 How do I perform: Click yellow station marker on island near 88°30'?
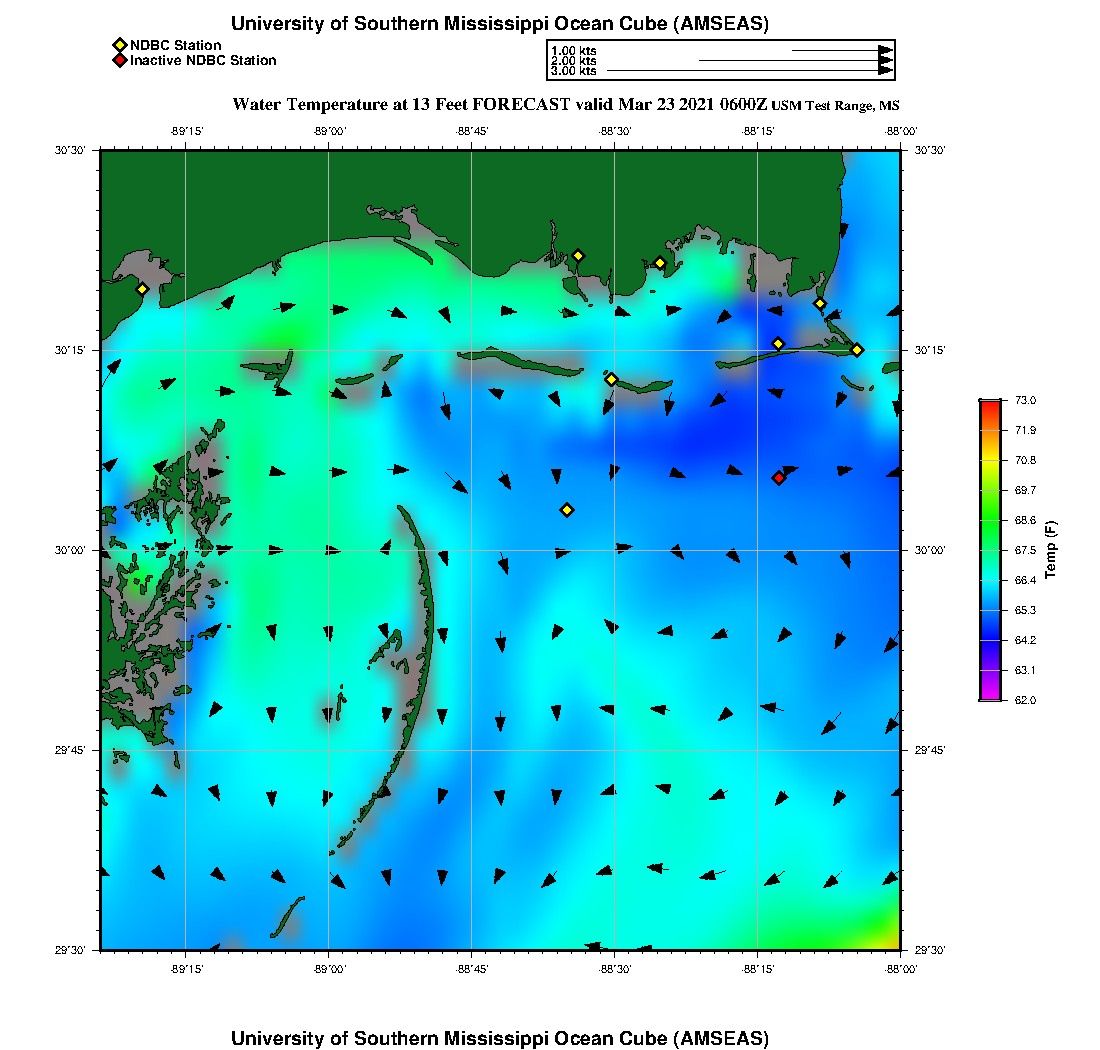coord(611,379)
